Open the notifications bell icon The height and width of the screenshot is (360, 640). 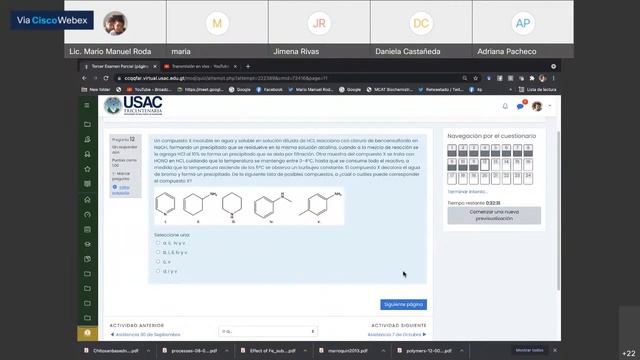pyautogui.click(x=505, y=106)
